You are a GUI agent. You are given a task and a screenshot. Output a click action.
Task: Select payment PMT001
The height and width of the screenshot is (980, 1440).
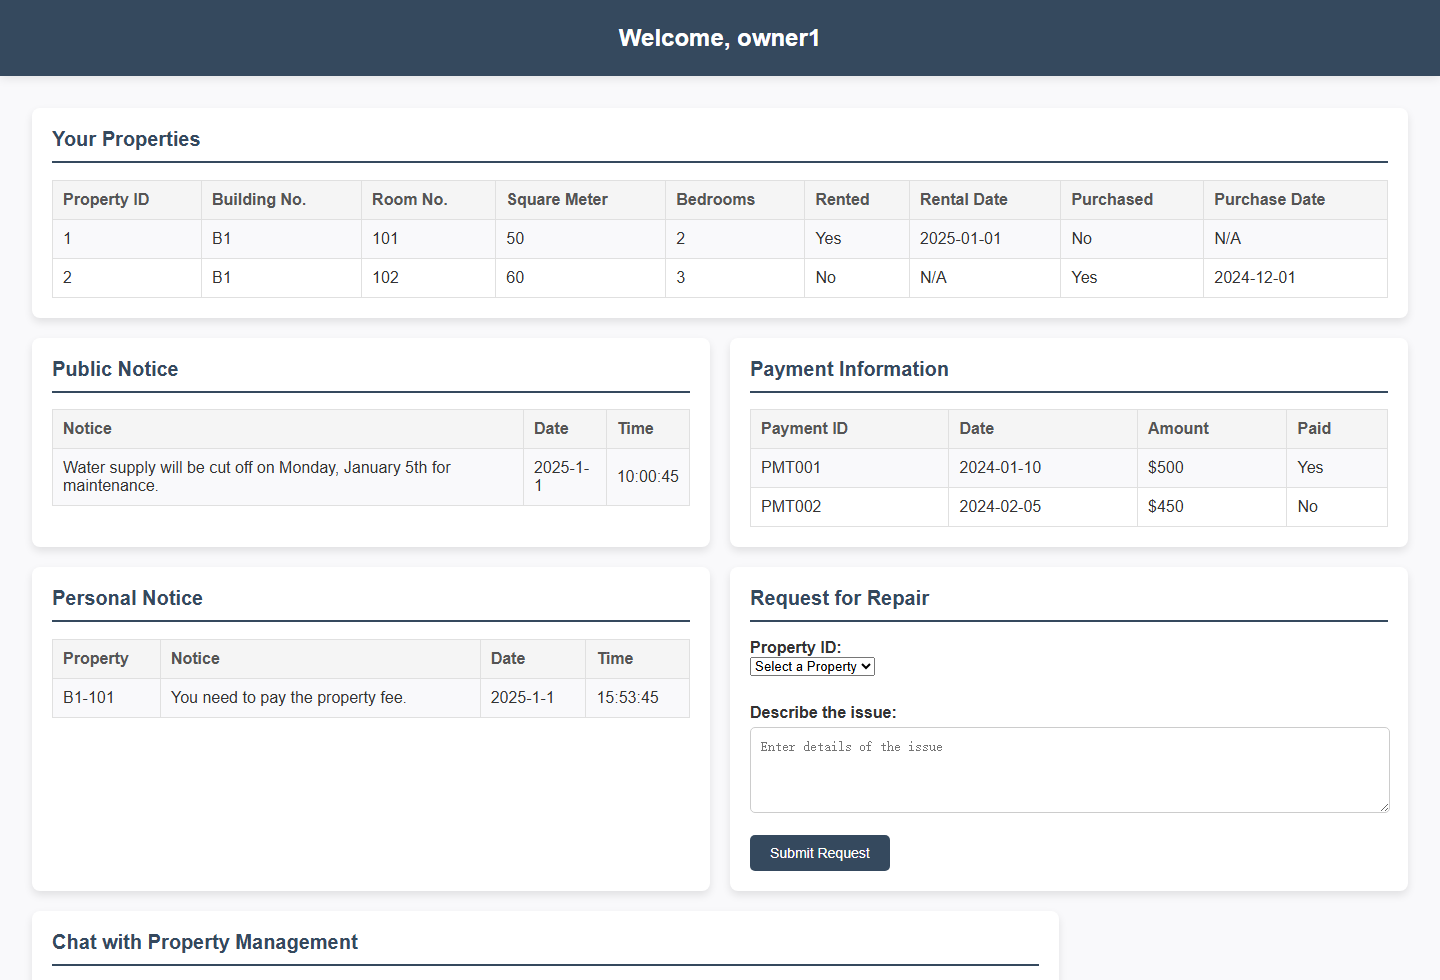[849, 468]
